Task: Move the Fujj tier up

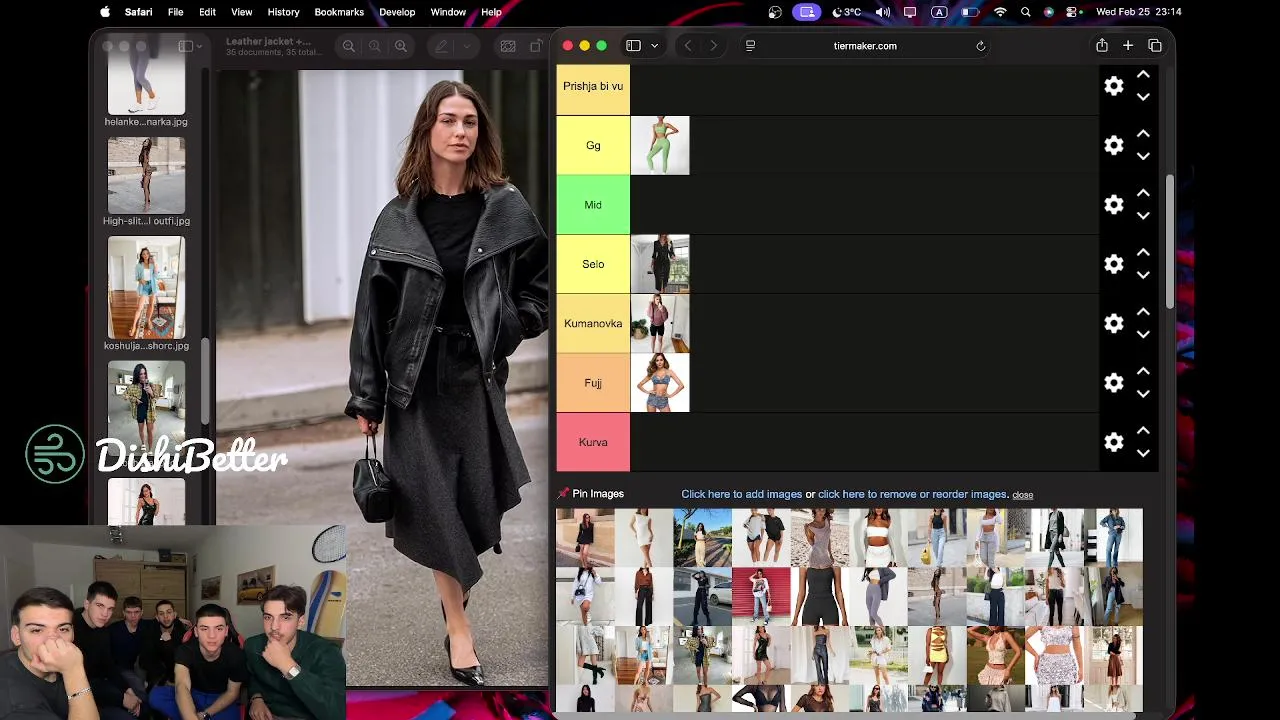Action: point(1143,372)
